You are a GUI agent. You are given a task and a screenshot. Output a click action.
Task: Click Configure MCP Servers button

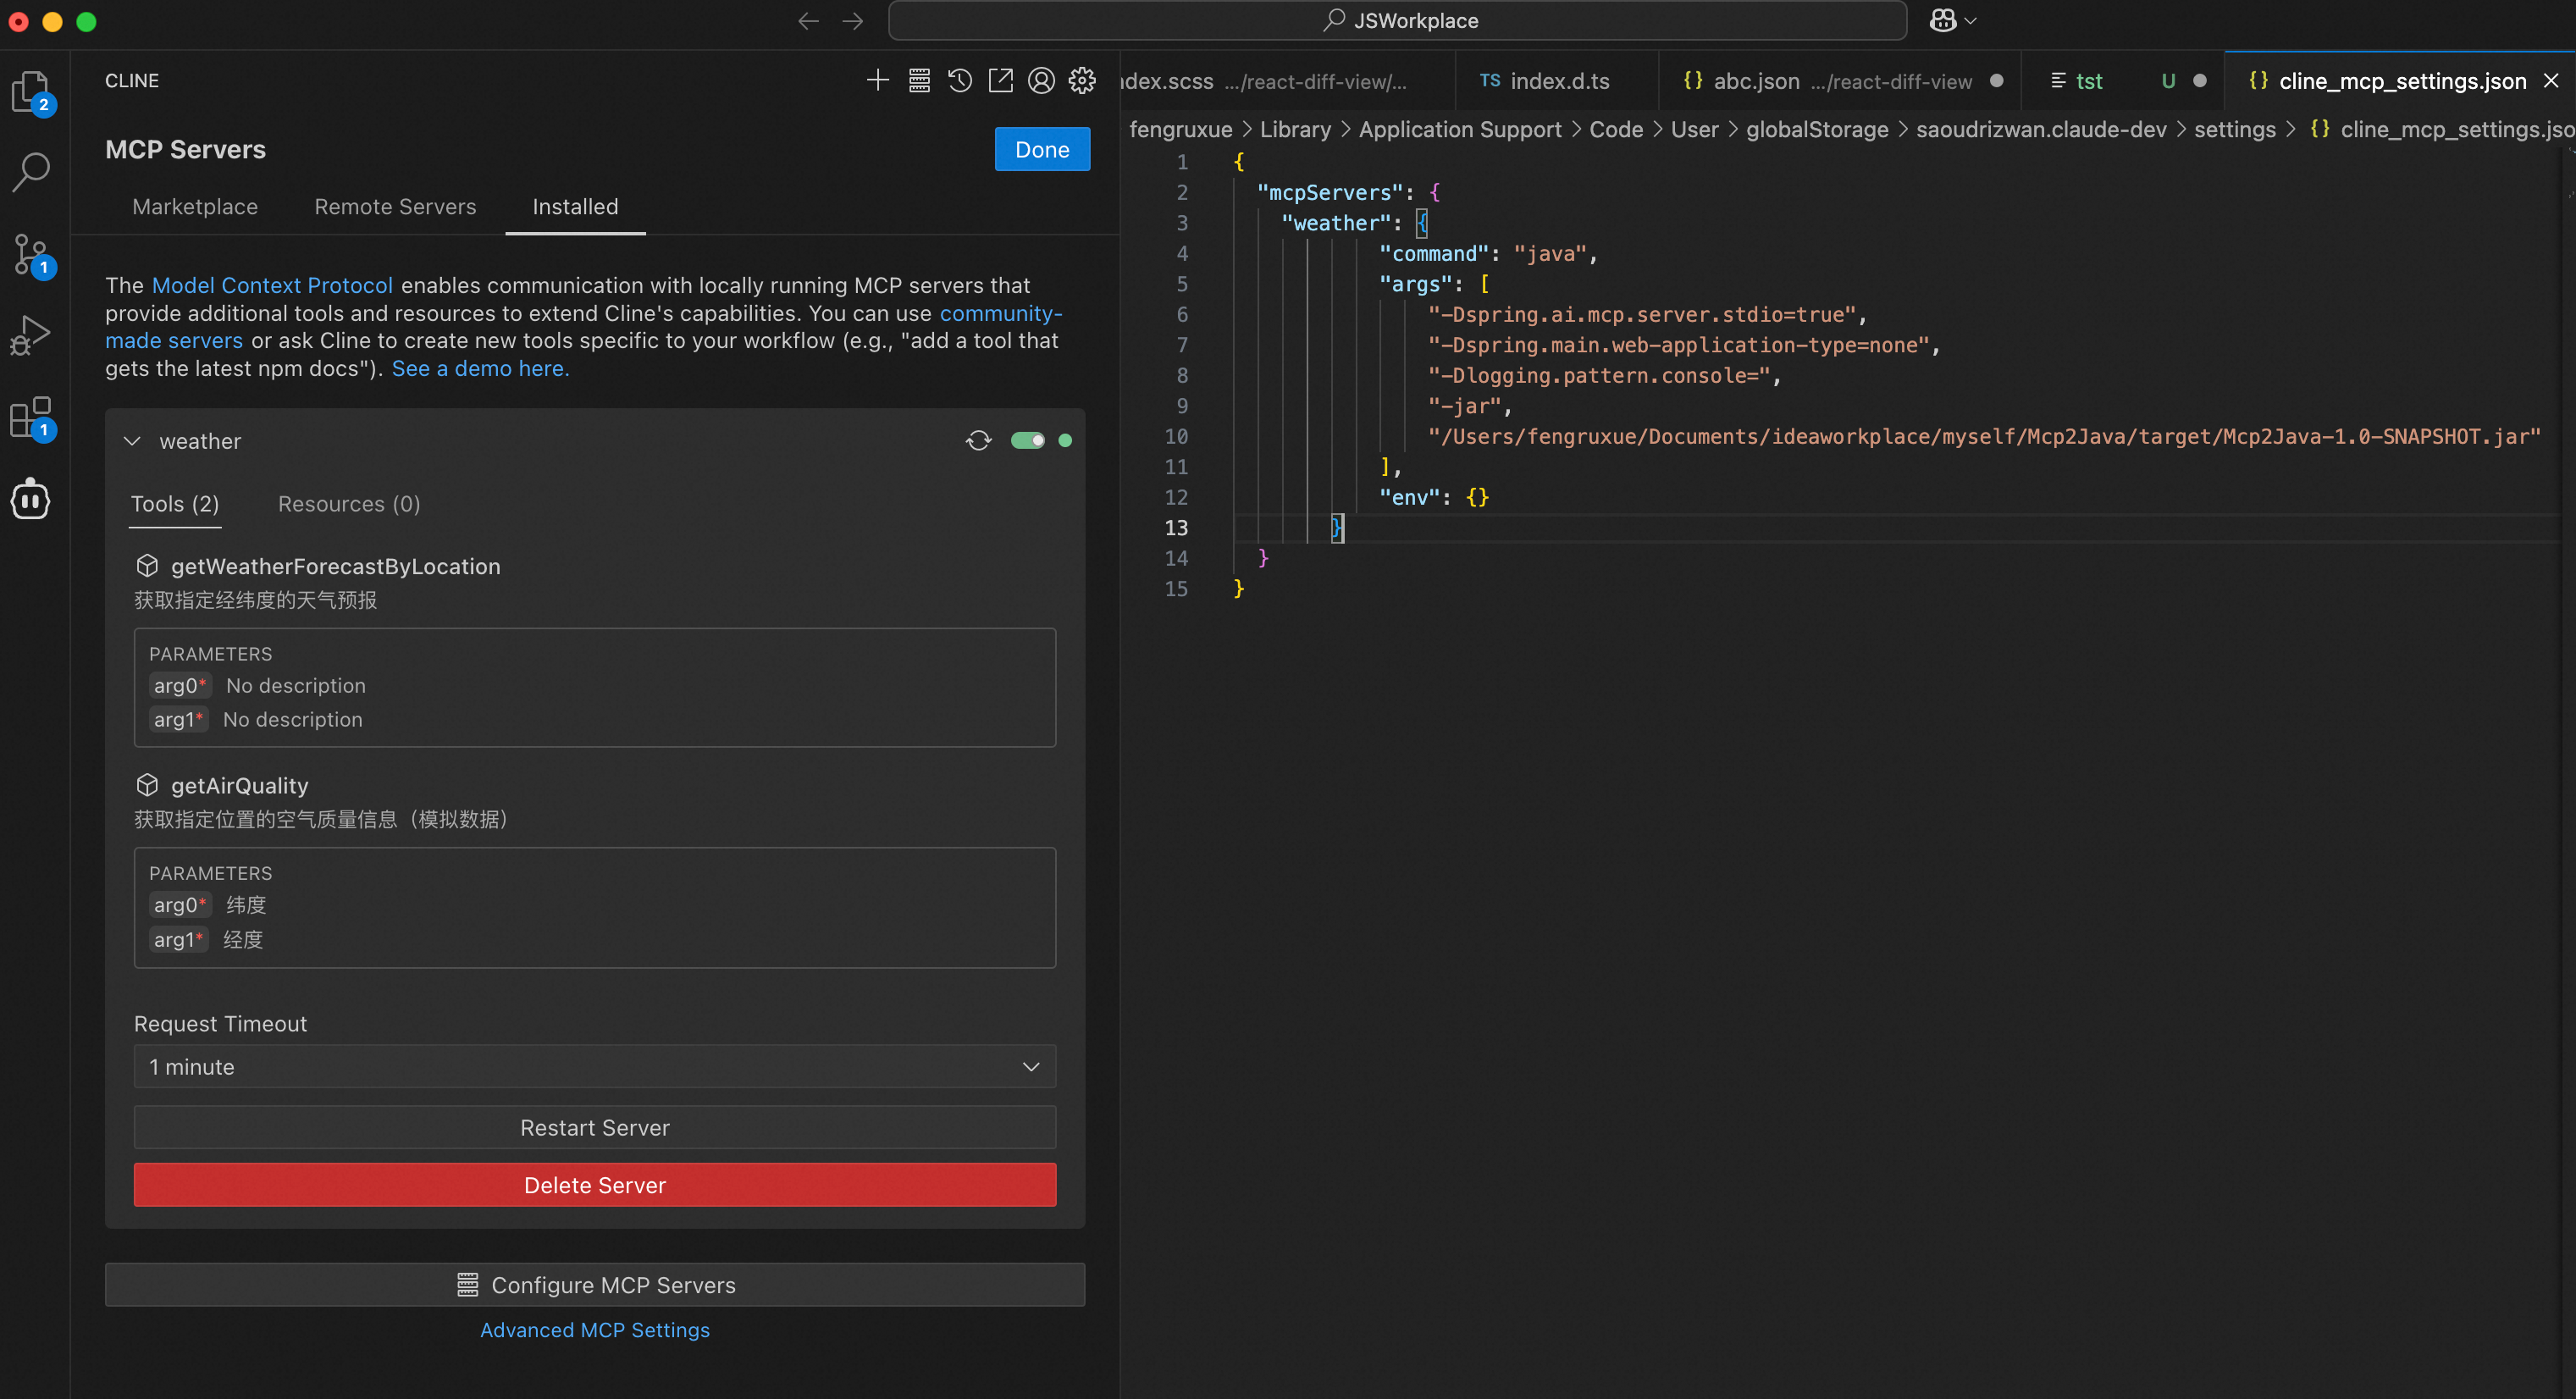[595, 1285]
